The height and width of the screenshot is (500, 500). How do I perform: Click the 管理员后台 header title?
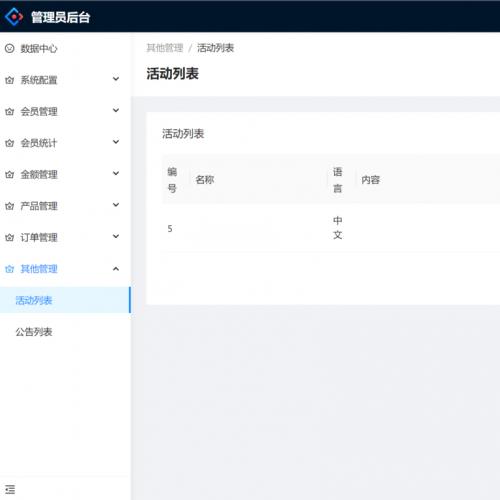(60, 17)
